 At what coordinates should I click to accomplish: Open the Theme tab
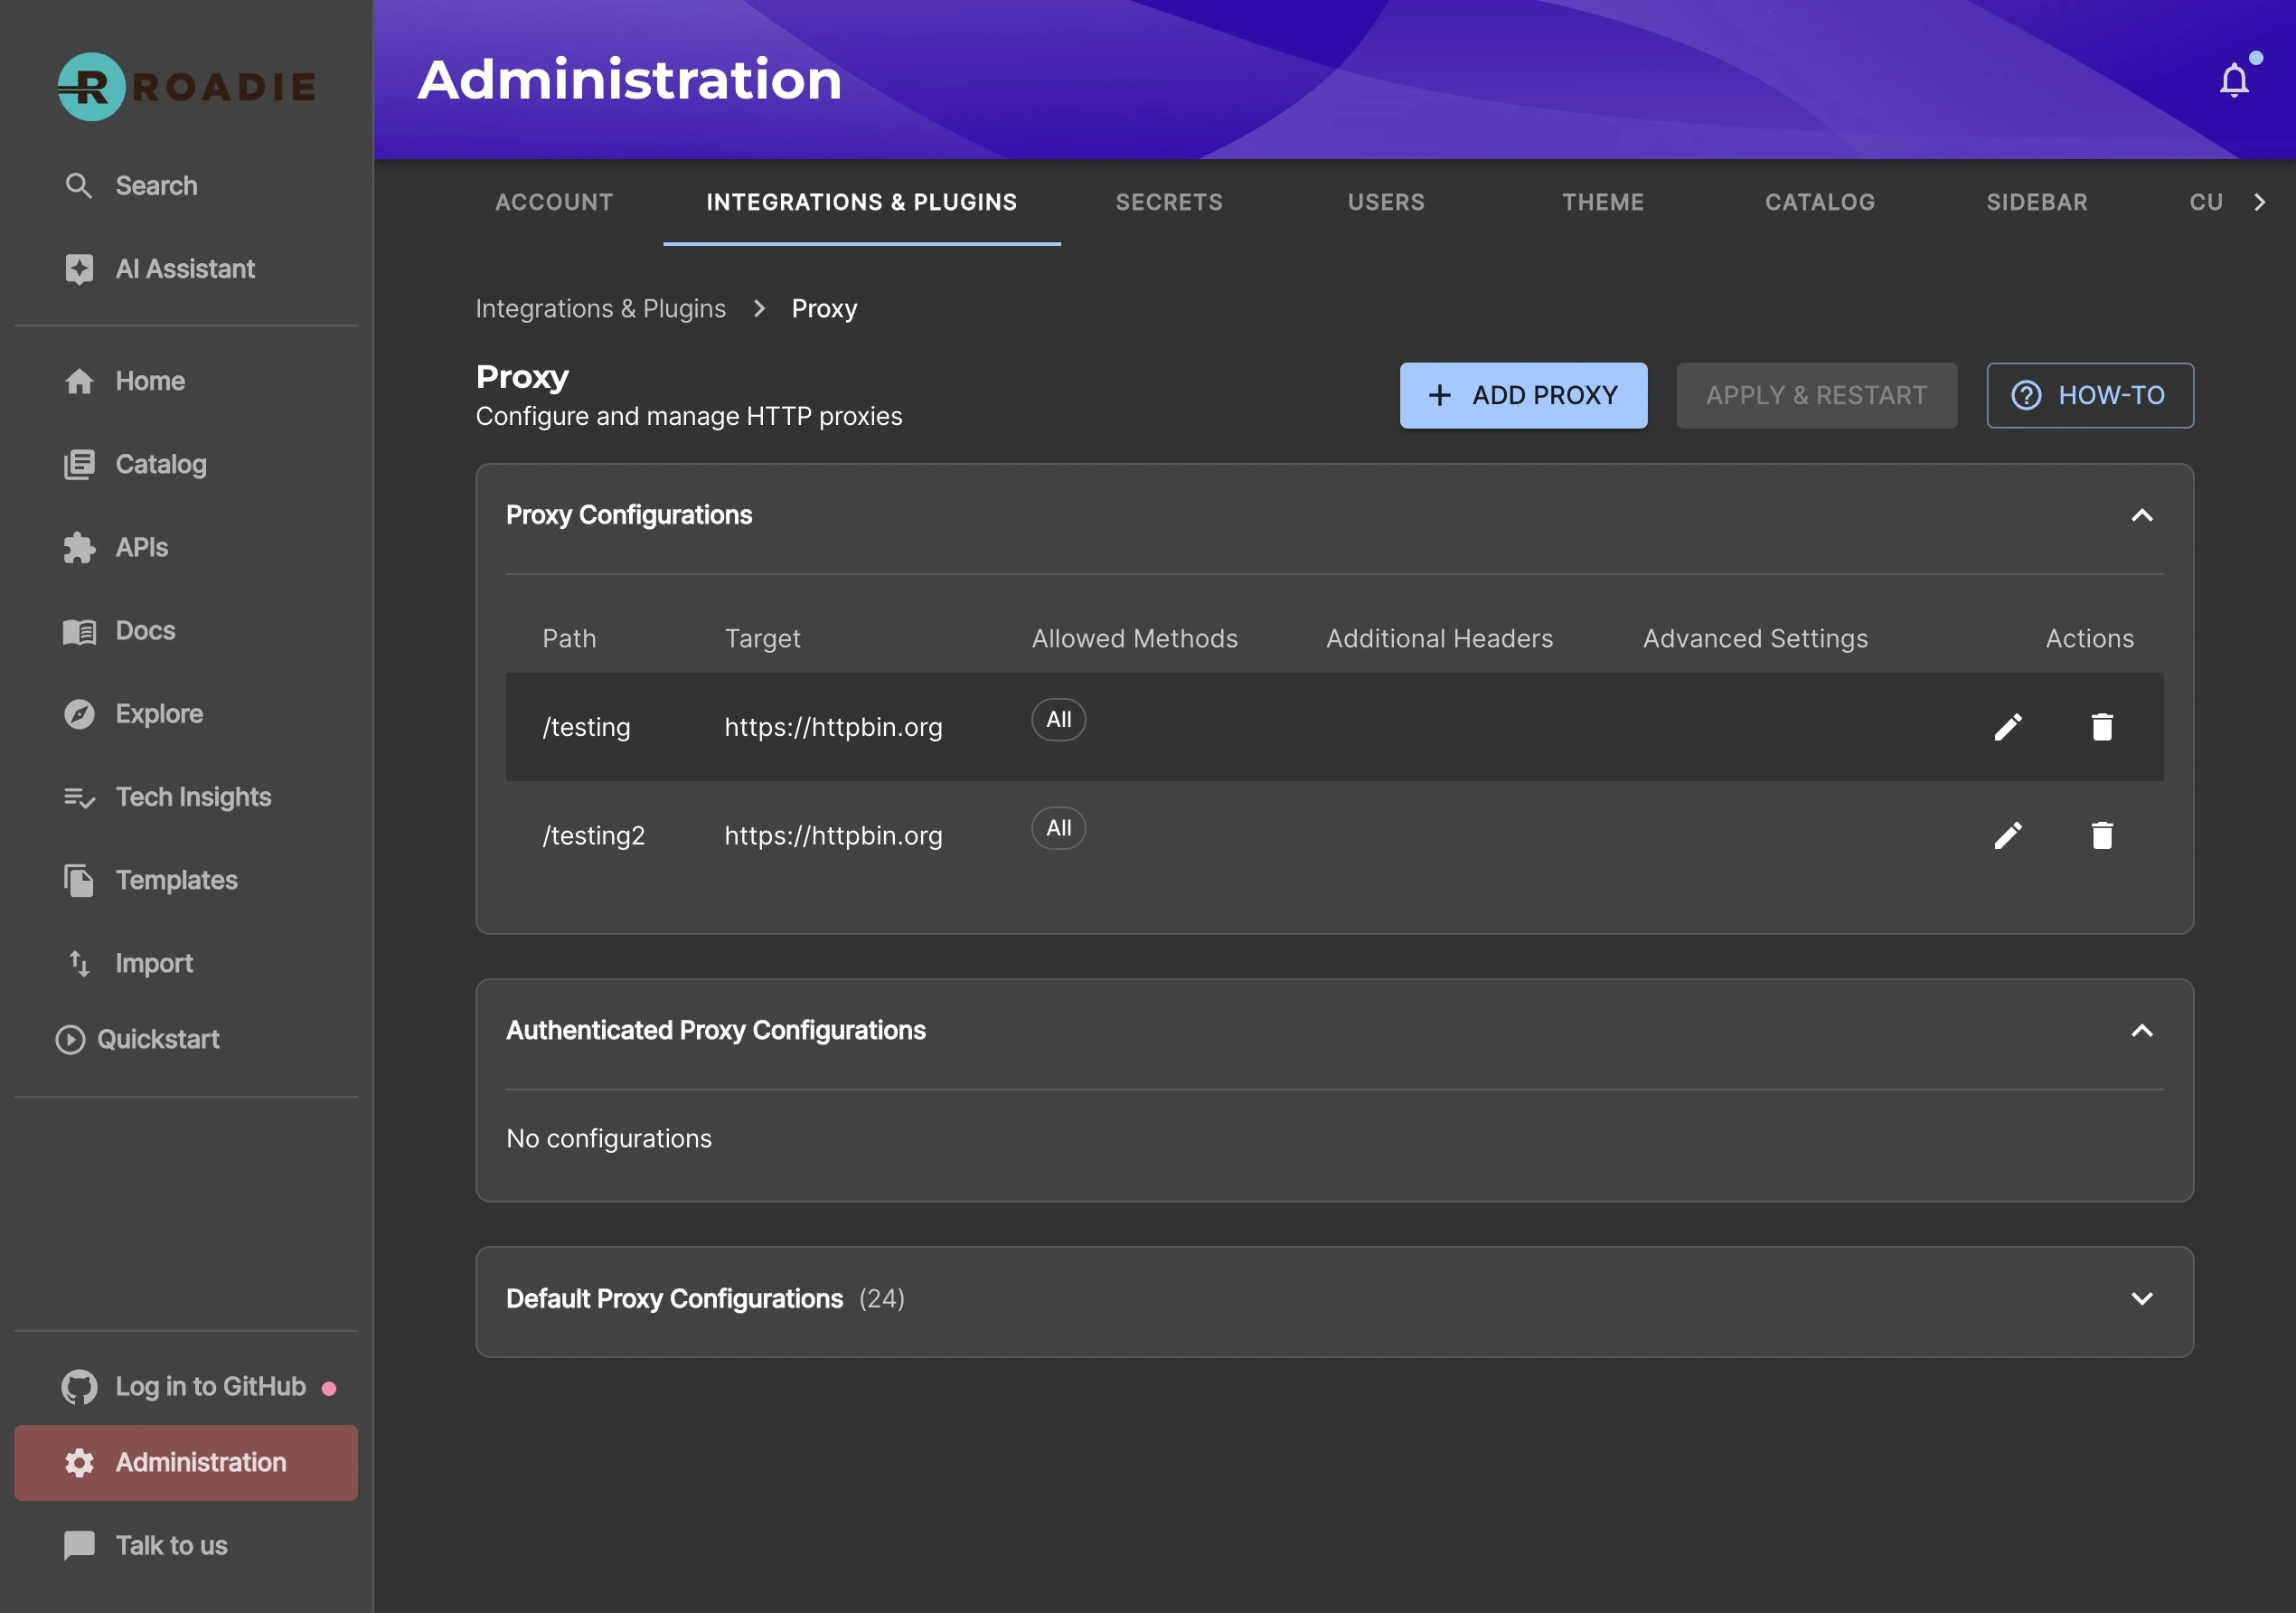click(1602, 202)
